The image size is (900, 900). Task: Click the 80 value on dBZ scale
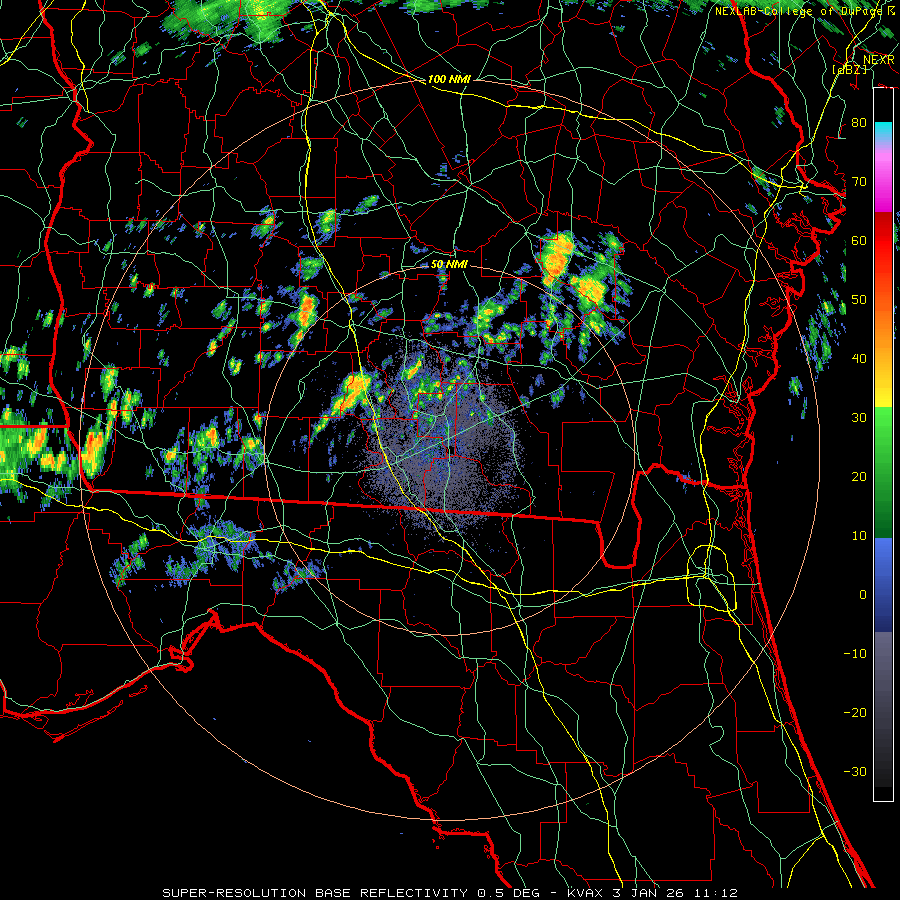point(859,123)
